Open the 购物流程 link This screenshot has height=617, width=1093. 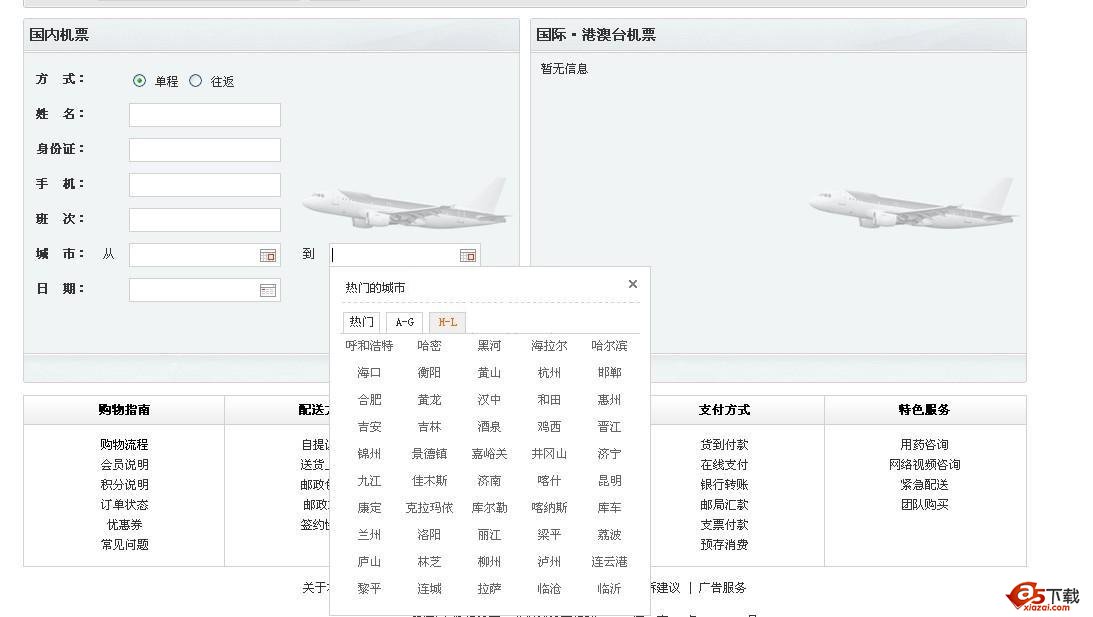tap(124, 445)
